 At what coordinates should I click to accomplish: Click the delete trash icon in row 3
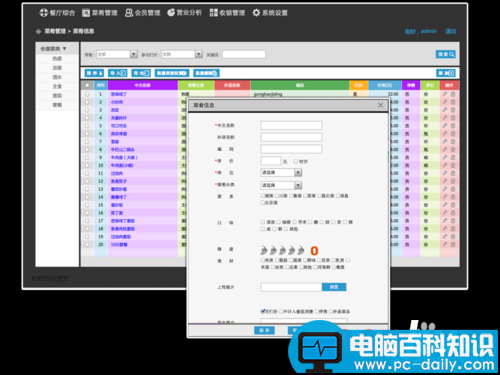click(x=453, y=110)
